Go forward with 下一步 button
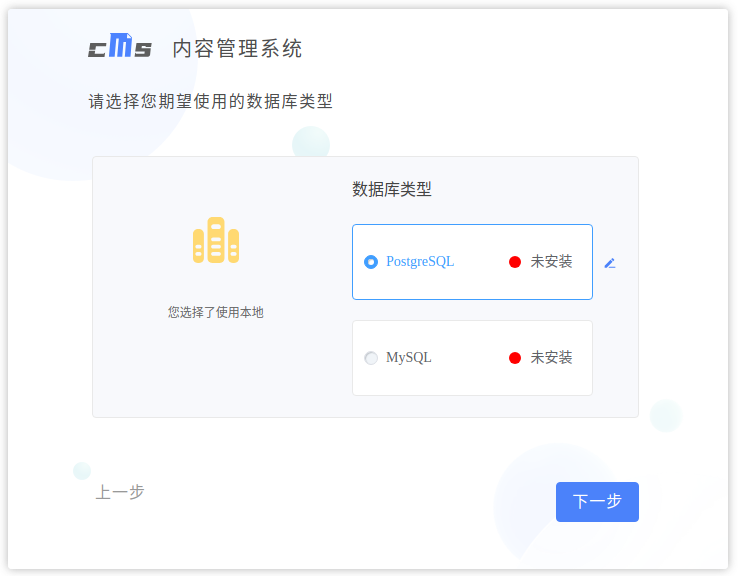Screen dimensions: 739x576 (x=597, y=502)
